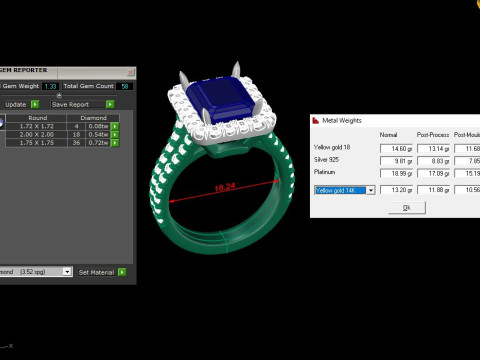Click the green arrow beside Update

coord(35,104)
